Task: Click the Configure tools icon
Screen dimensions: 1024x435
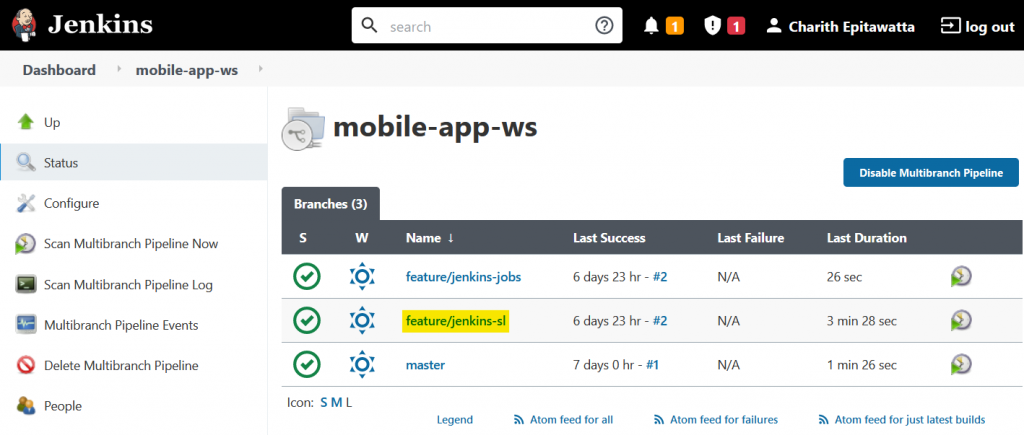Action: pyautogui.click(x=25, y=203)
